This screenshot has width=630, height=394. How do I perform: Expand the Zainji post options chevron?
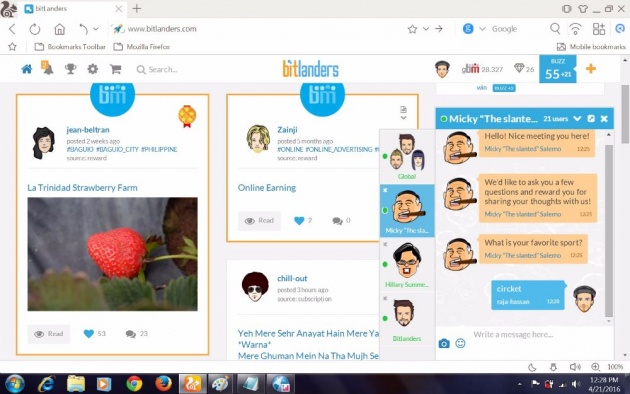(403, 118)
